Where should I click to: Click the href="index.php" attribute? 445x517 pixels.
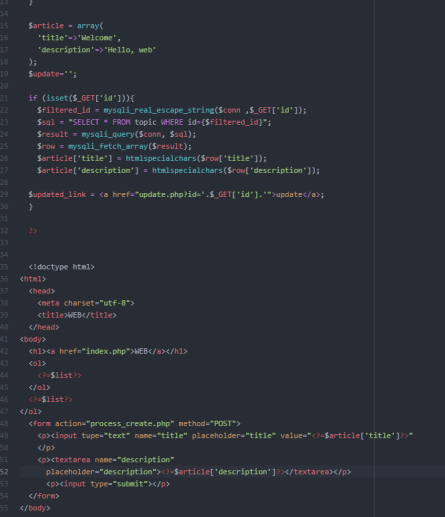point(95,351)
